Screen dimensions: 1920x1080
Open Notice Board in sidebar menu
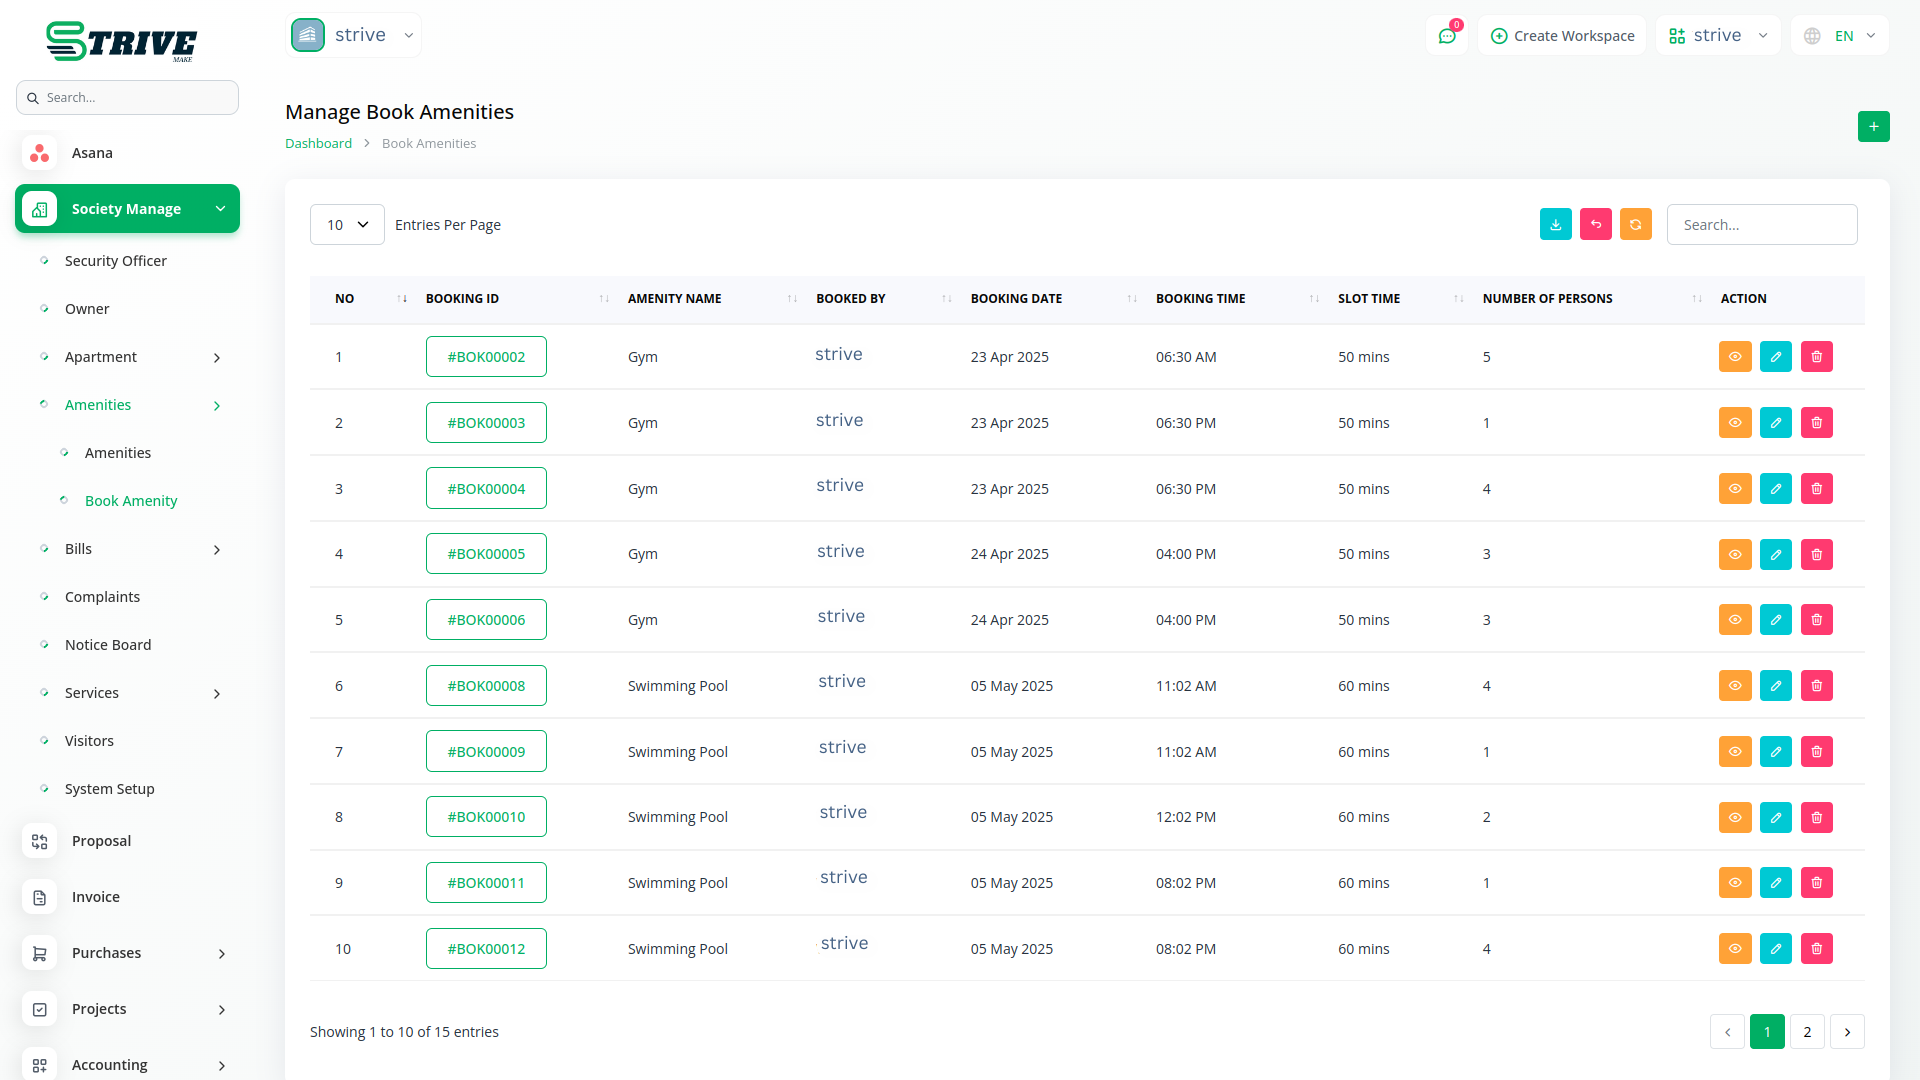tap(108, 645)
